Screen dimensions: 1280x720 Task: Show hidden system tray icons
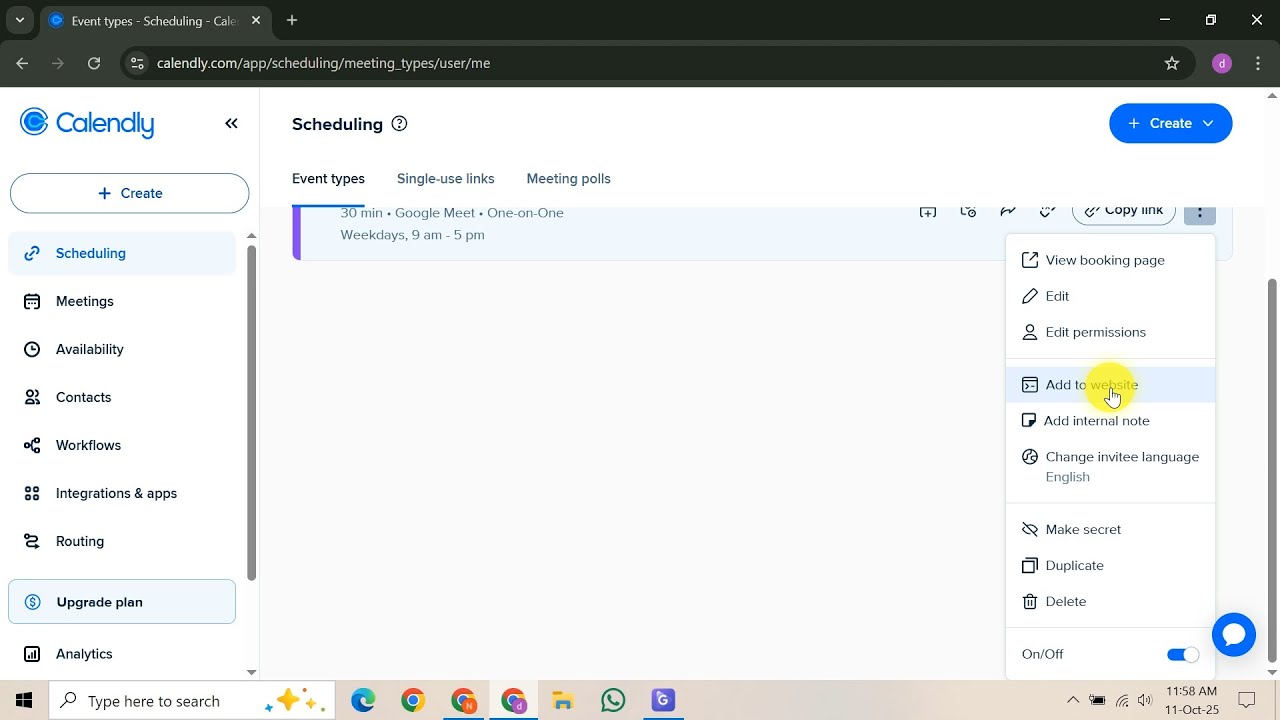point(1073,701)
